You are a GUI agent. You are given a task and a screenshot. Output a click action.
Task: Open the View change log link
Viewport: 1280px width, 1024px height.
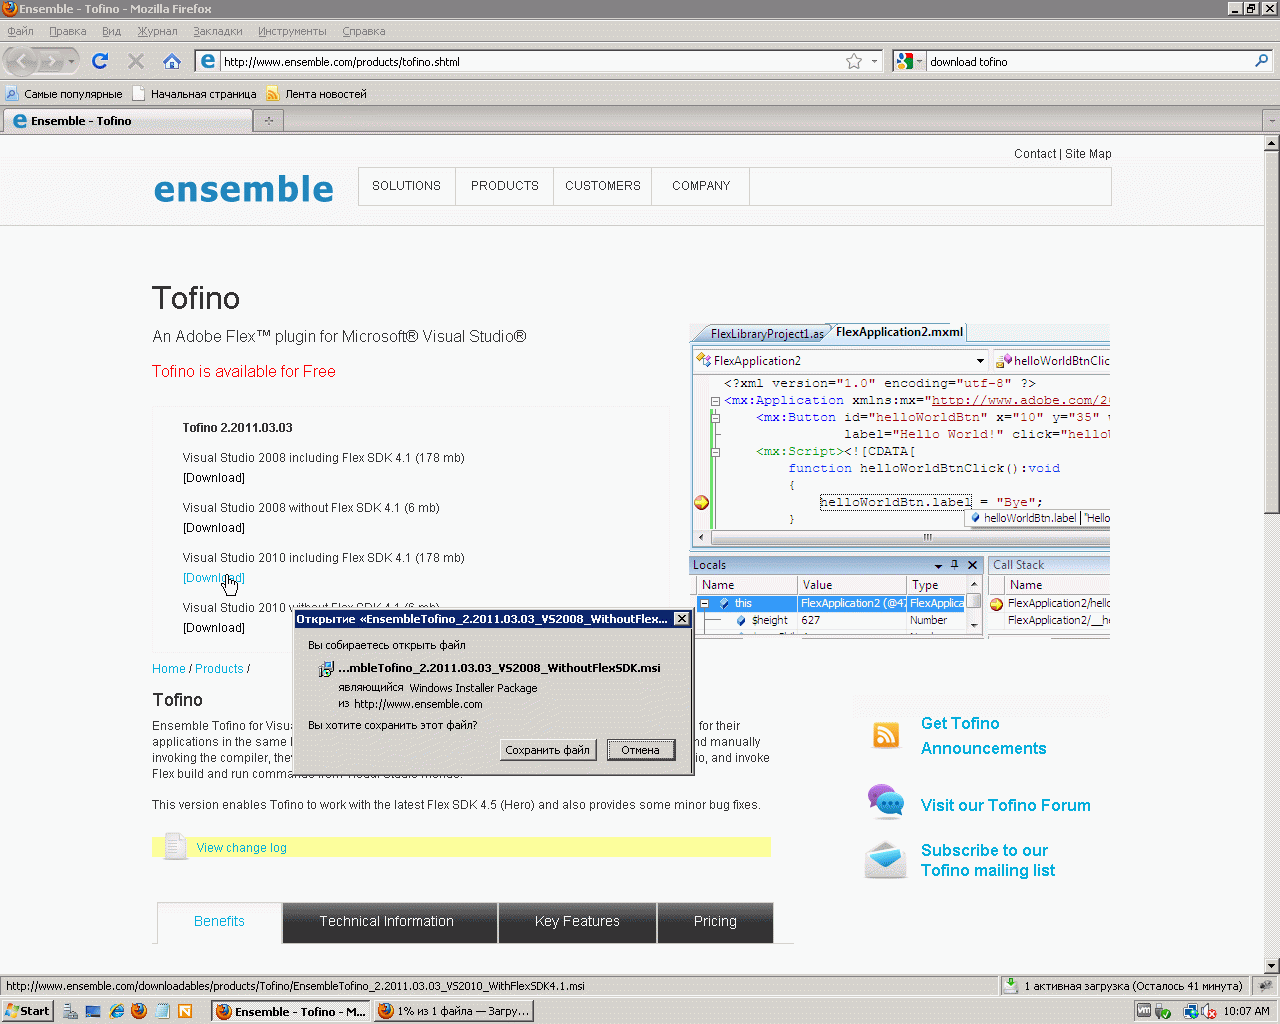241,848
